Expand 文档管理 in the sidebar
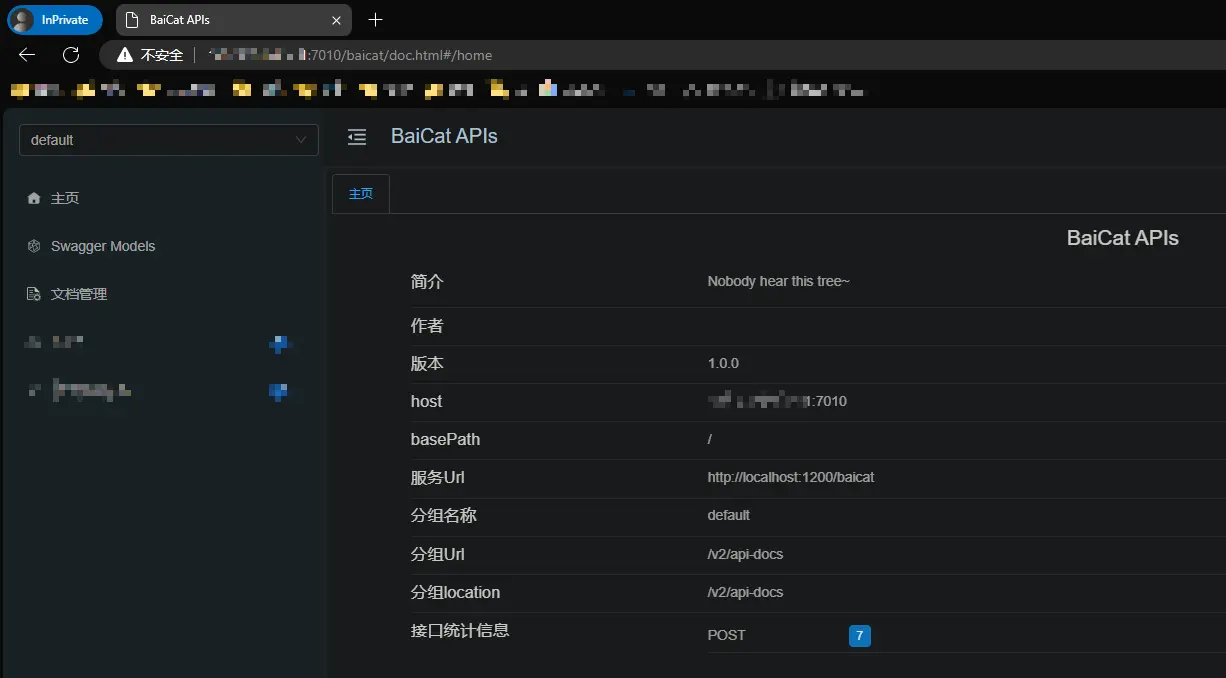Viewport: 1226px width, 678px height. coord(79,294)
